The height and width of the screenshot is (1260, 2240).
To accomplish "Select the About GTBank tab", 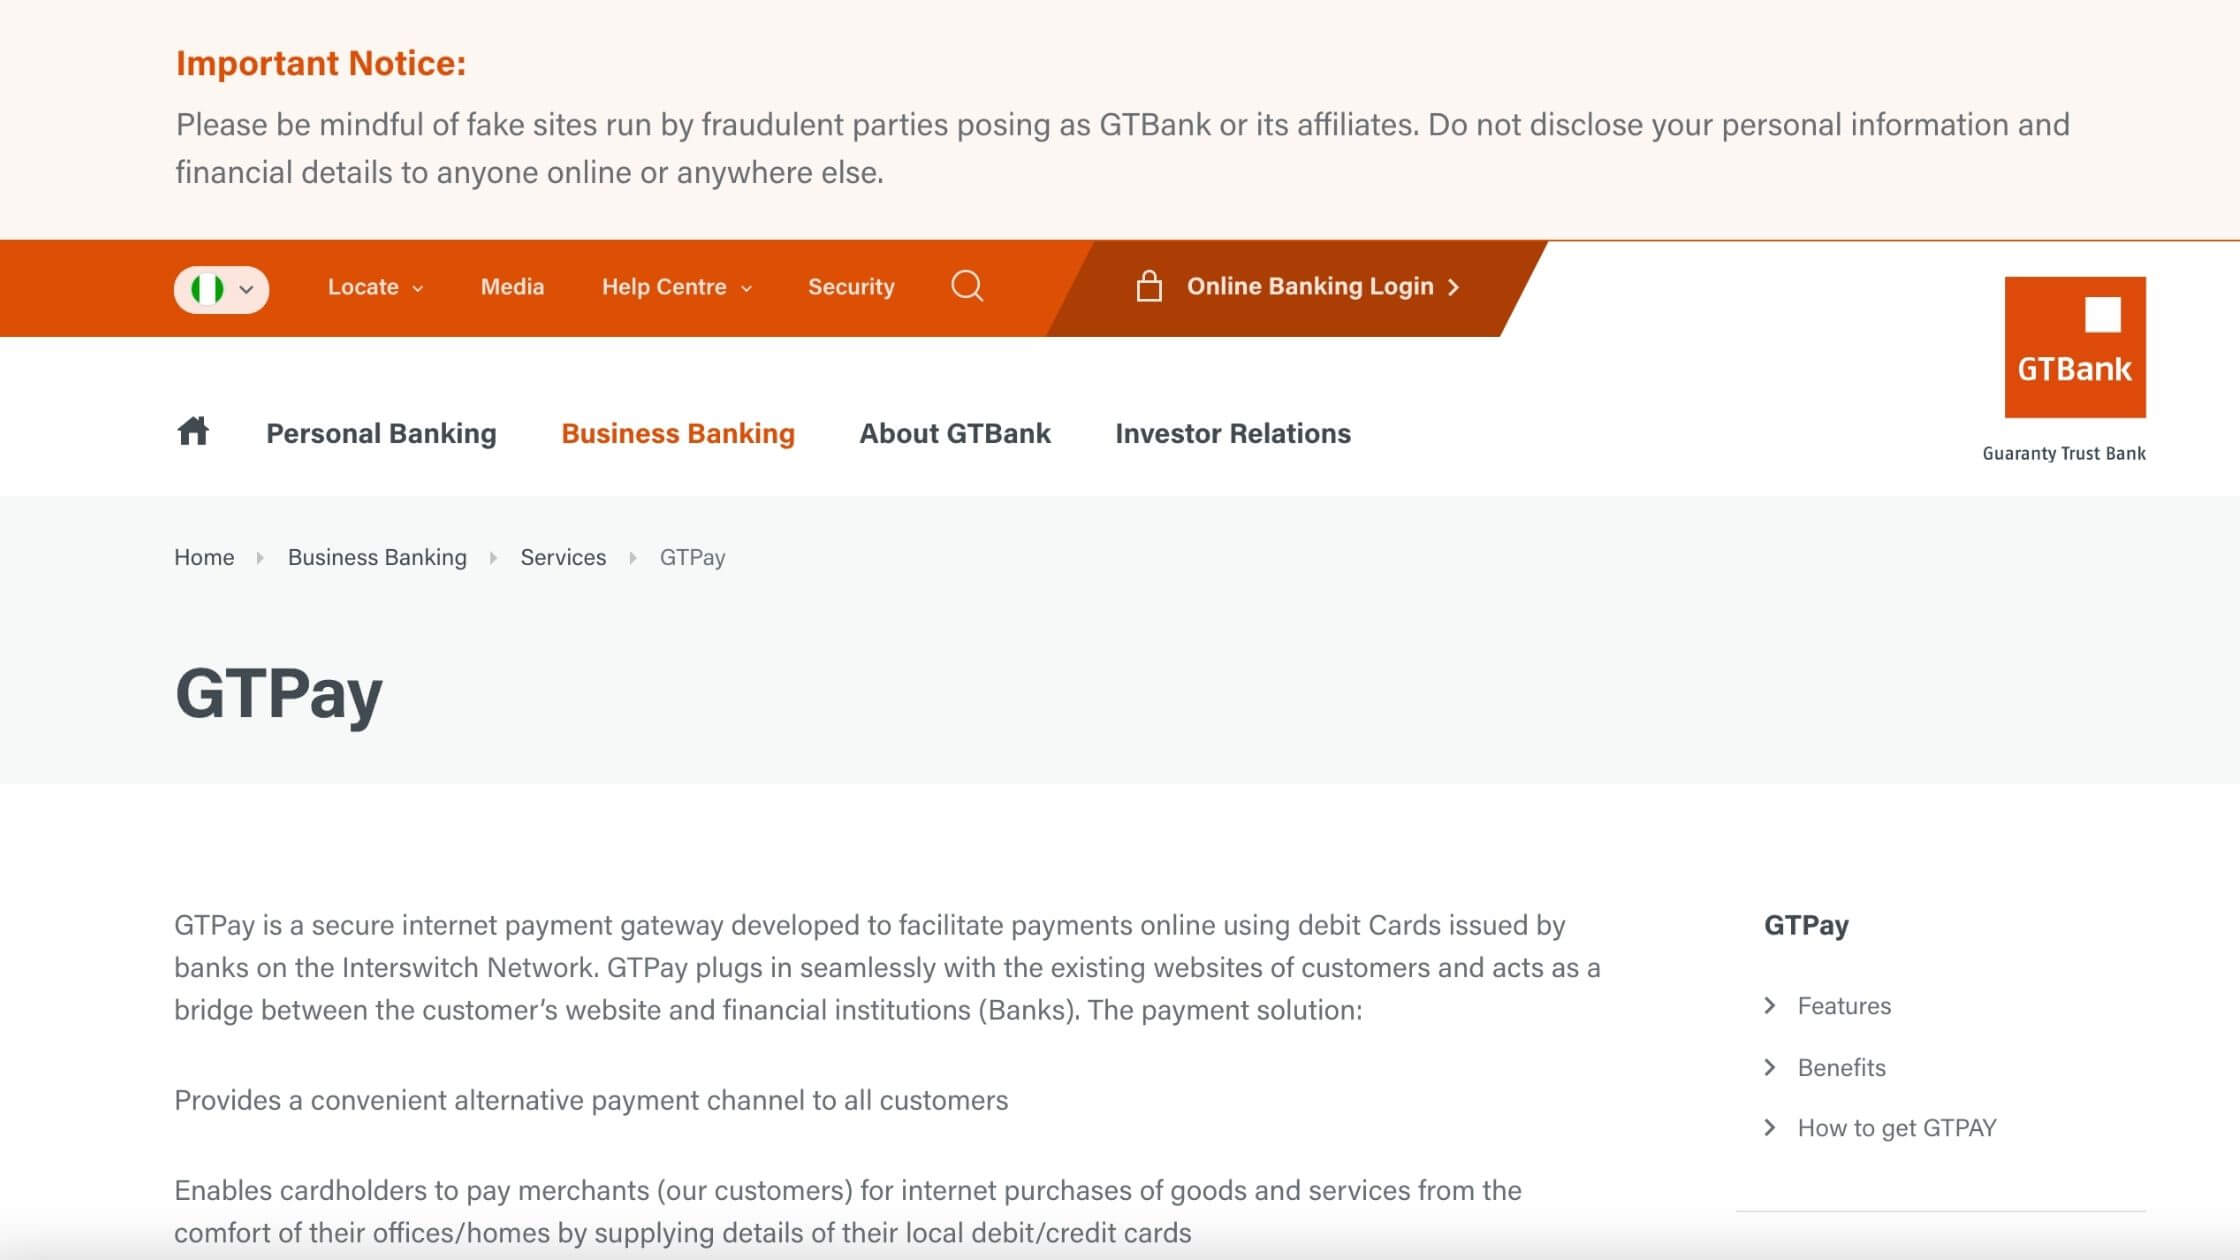I will (x=955, y=433).
